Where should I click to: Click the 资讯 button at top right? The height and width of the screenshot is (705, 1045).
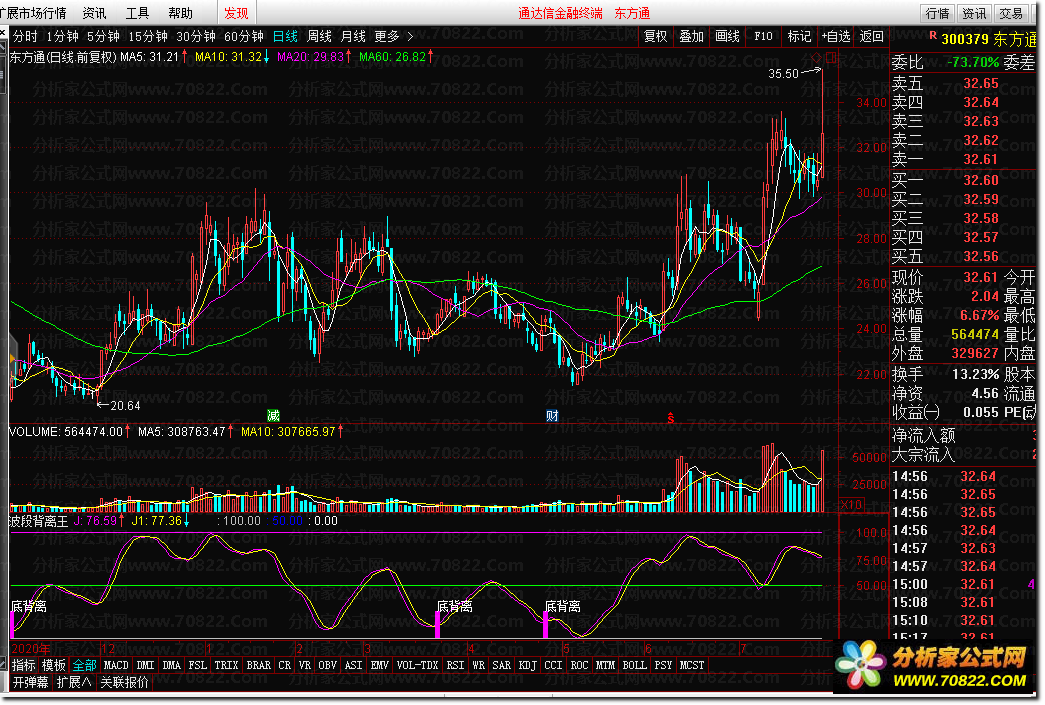[974, 13]
